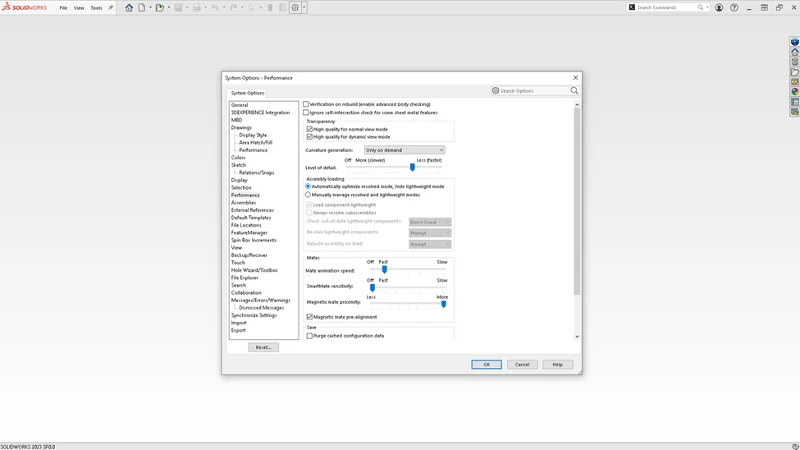800x450 pixels.
Task: Select Manually manage resolved and lightweight modes
Action: coord(308,195)
